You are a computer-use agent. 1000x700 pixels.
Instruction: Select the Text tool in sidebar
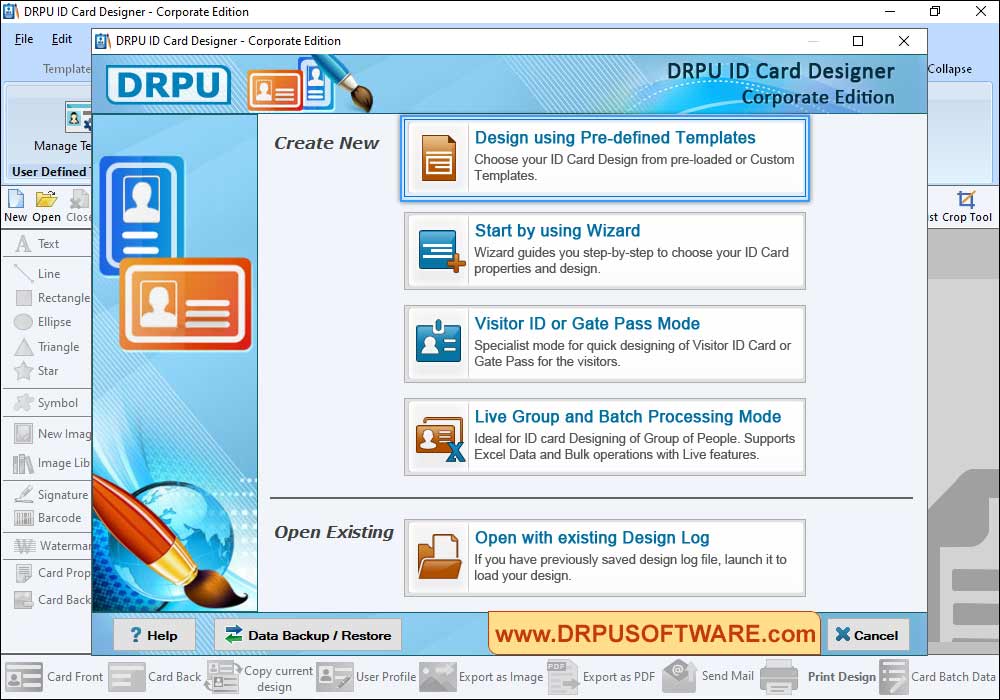click(x=38, y=244)
